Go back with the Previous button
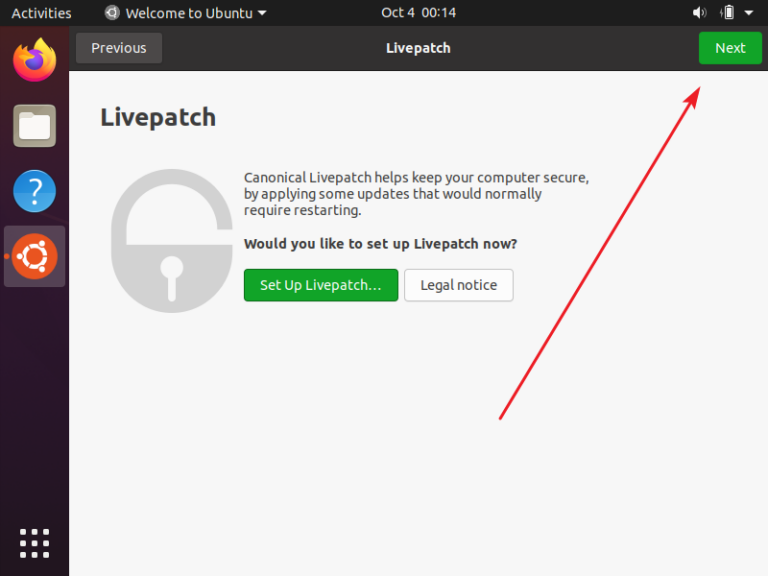 (x=118, y=48)
